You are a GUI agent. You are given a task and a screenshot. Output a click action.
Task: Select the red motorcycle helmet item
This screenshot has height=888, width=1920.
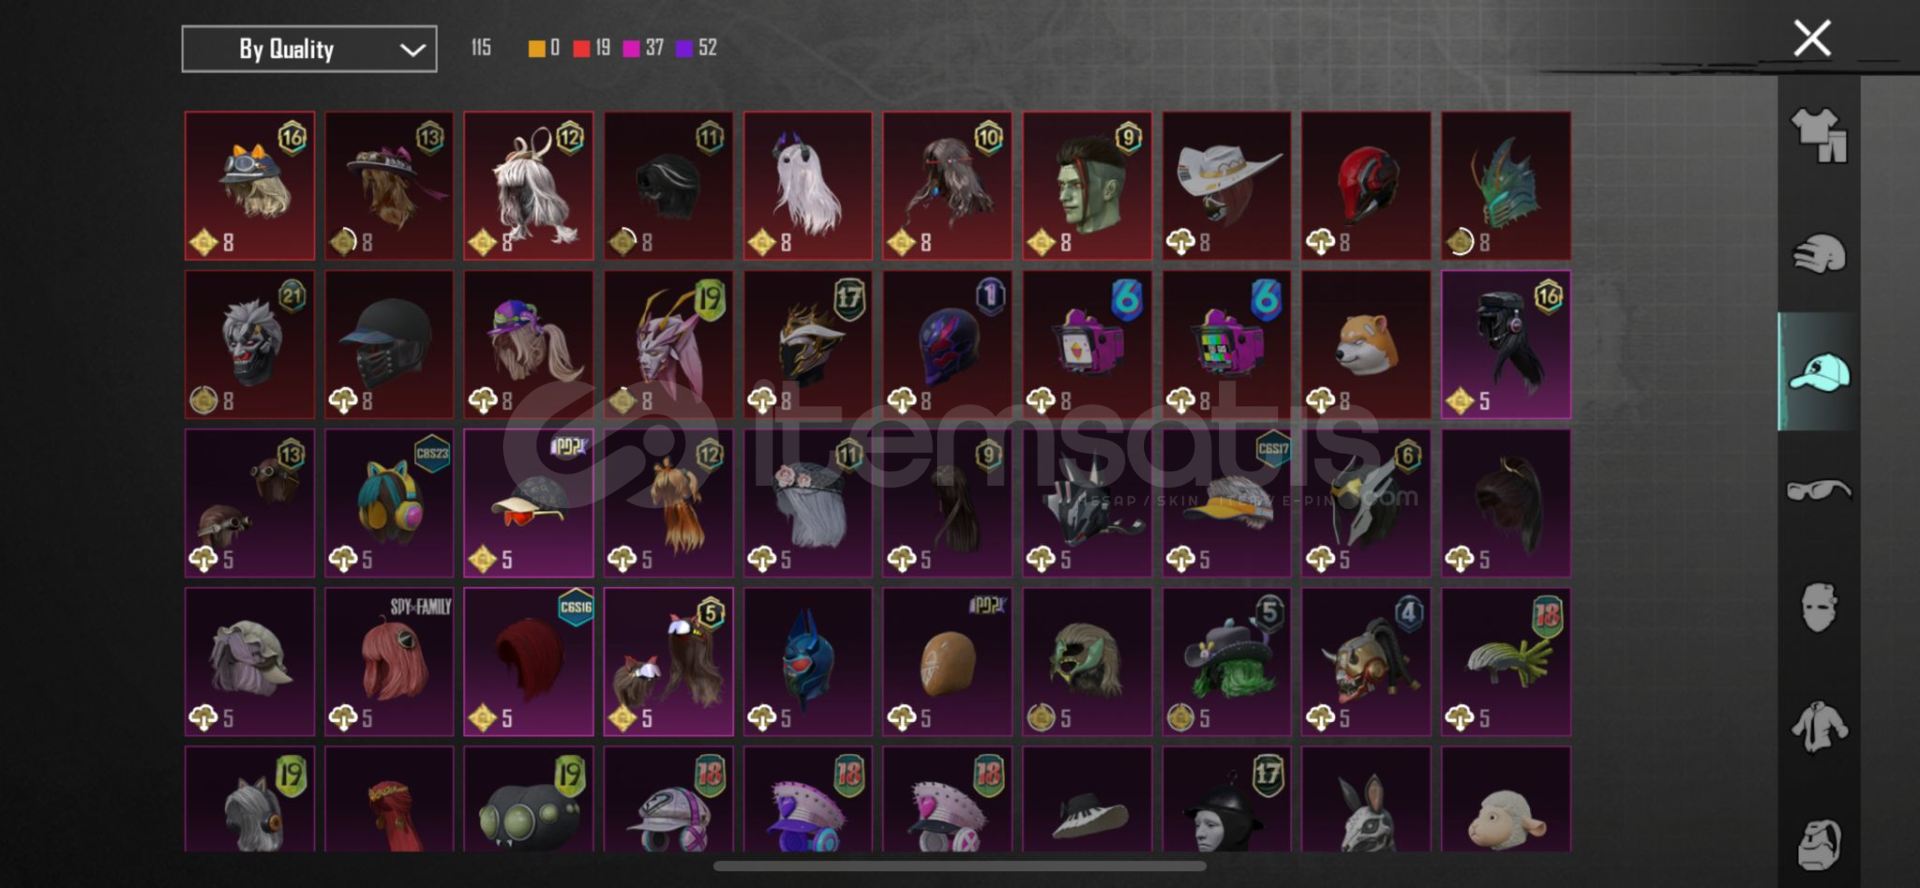point(1366,186)
